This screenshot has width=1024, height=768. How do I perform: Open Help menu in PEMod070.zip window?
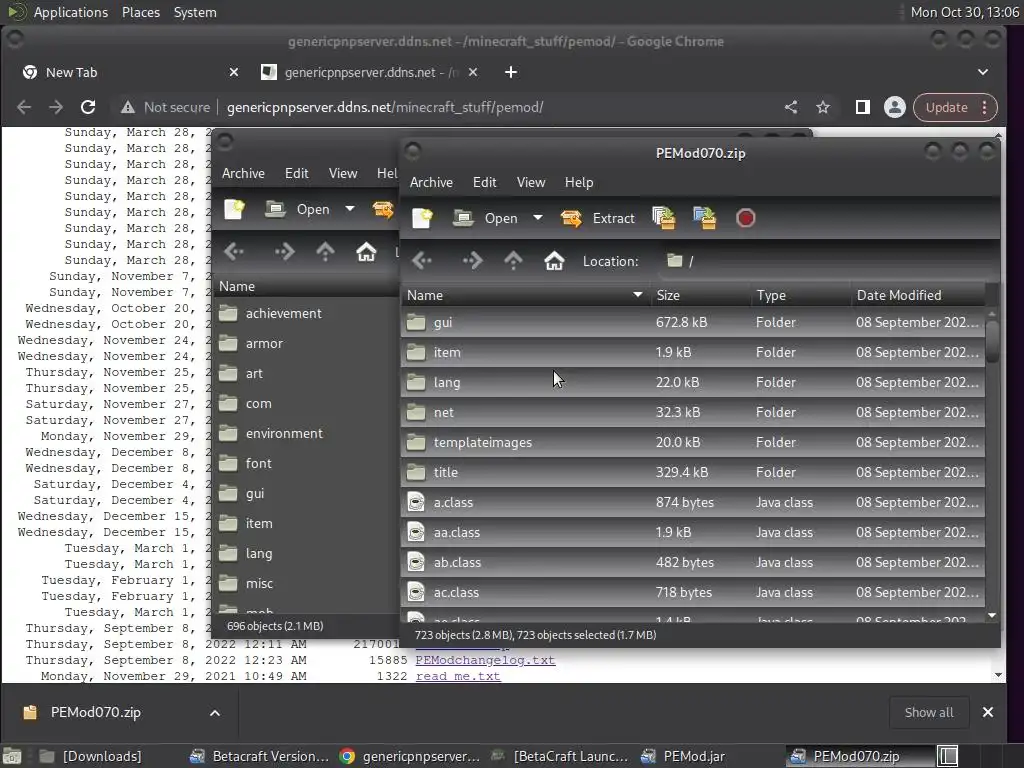pyautogui.click(x=579, y=182)
